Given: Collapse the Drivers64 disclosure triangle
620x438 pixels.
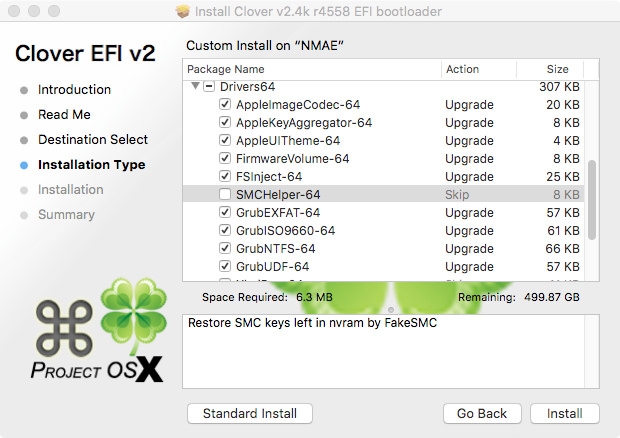Looking at the screenshot, I should tap(195, 86).
